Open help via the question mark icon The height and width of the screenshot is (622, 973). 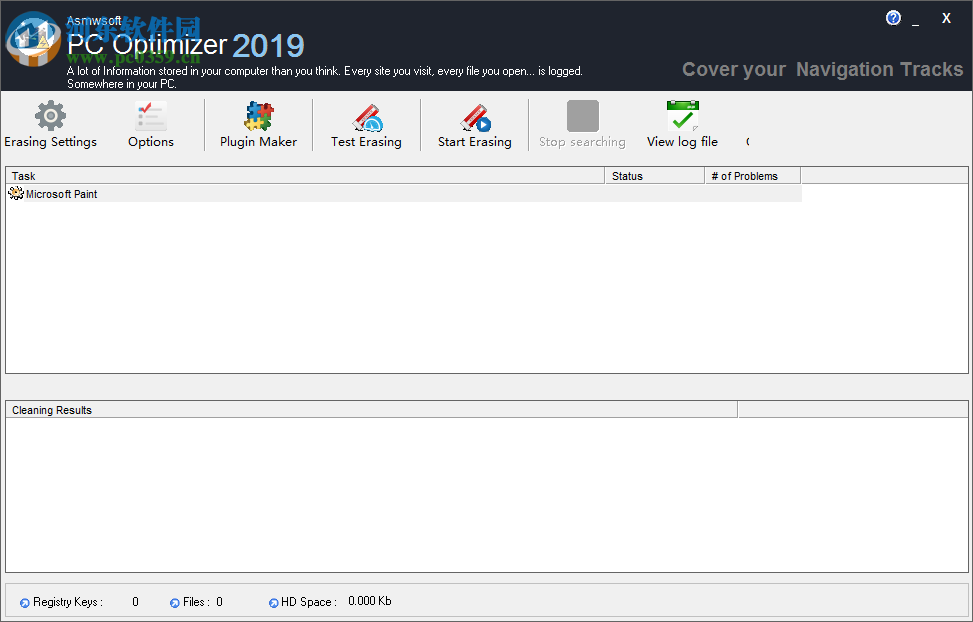click(893, 17)
